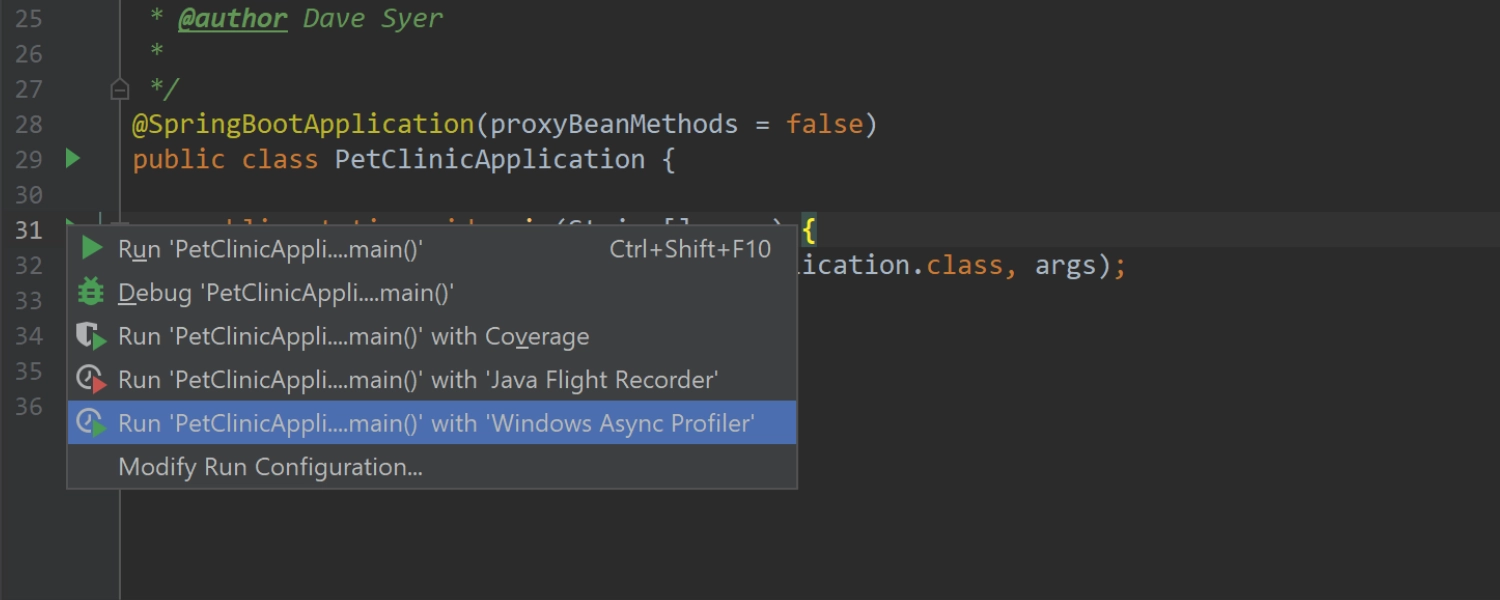Open Modify Run Configuration...
The width and height of the screenshot is (1500, 600).
click(432, 467)
